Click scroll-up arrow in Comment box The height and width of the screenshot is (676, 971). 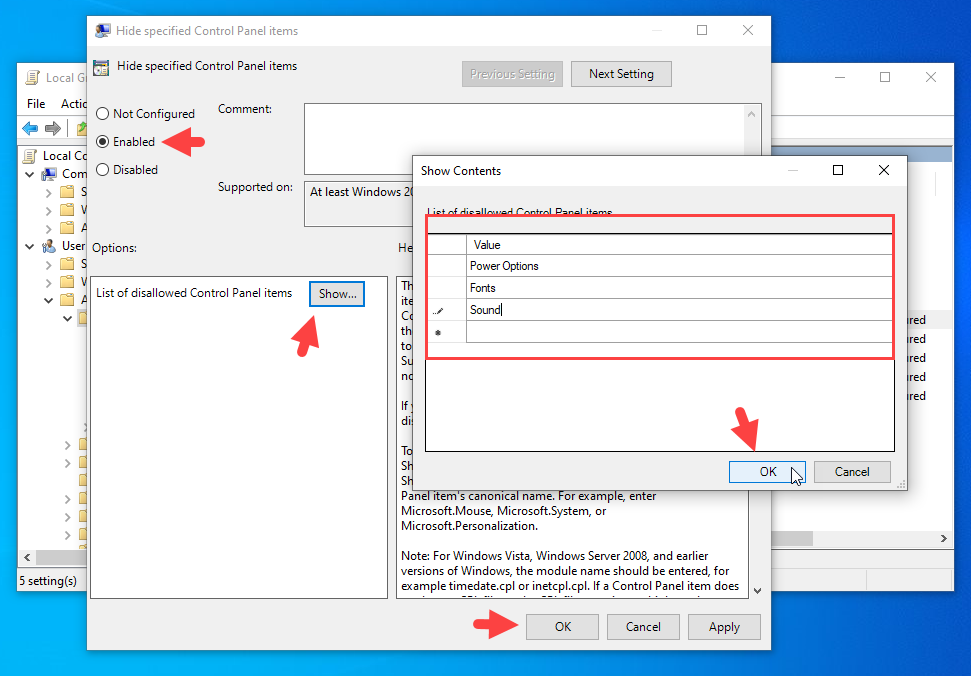pos(751,114)
